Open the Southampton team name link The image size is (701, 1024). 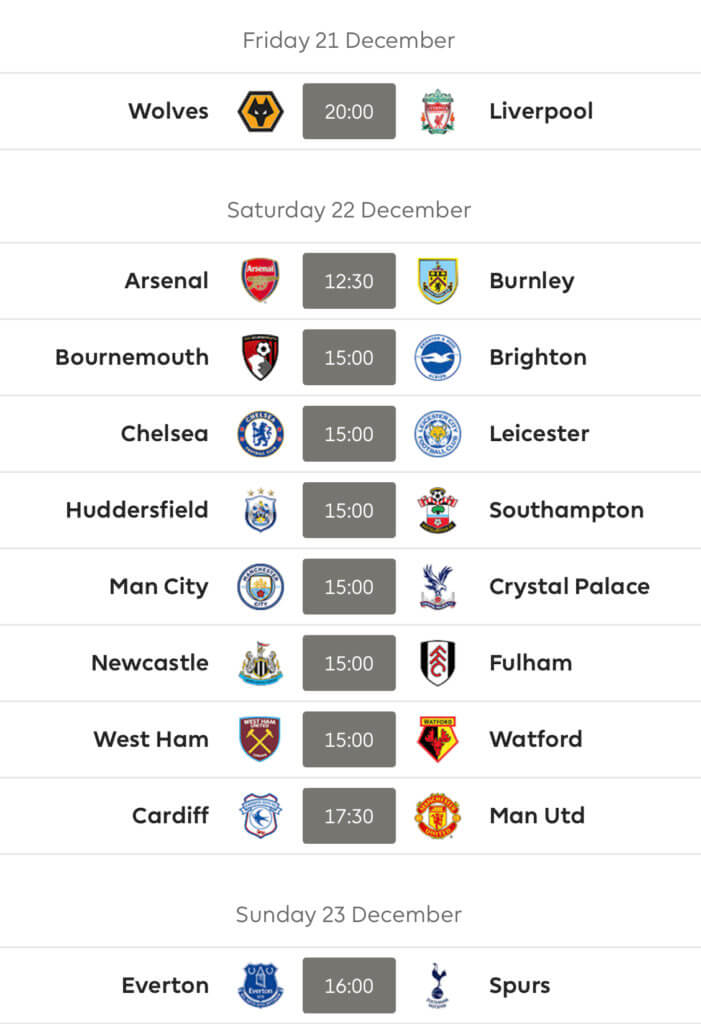pos(566,510)
